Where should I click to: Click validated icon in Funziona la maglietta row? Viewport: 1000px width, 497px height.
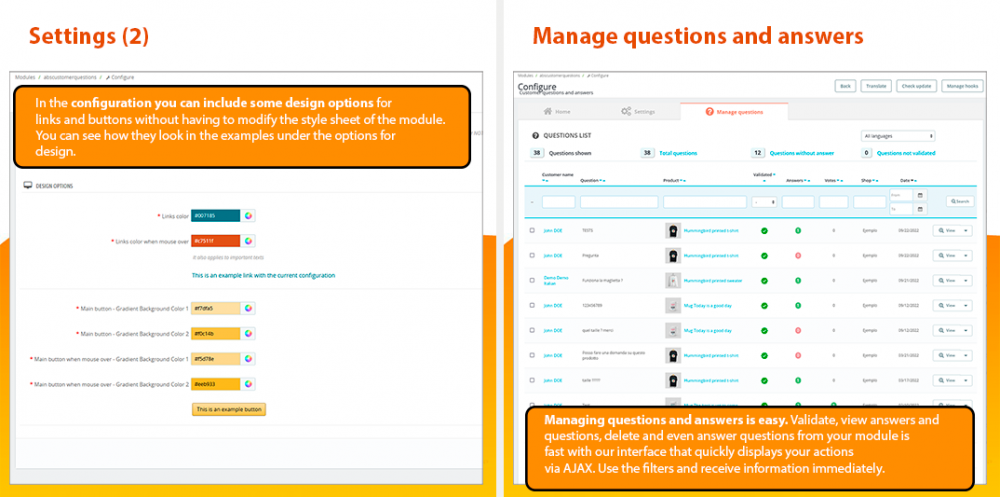[x=764, y=280]
